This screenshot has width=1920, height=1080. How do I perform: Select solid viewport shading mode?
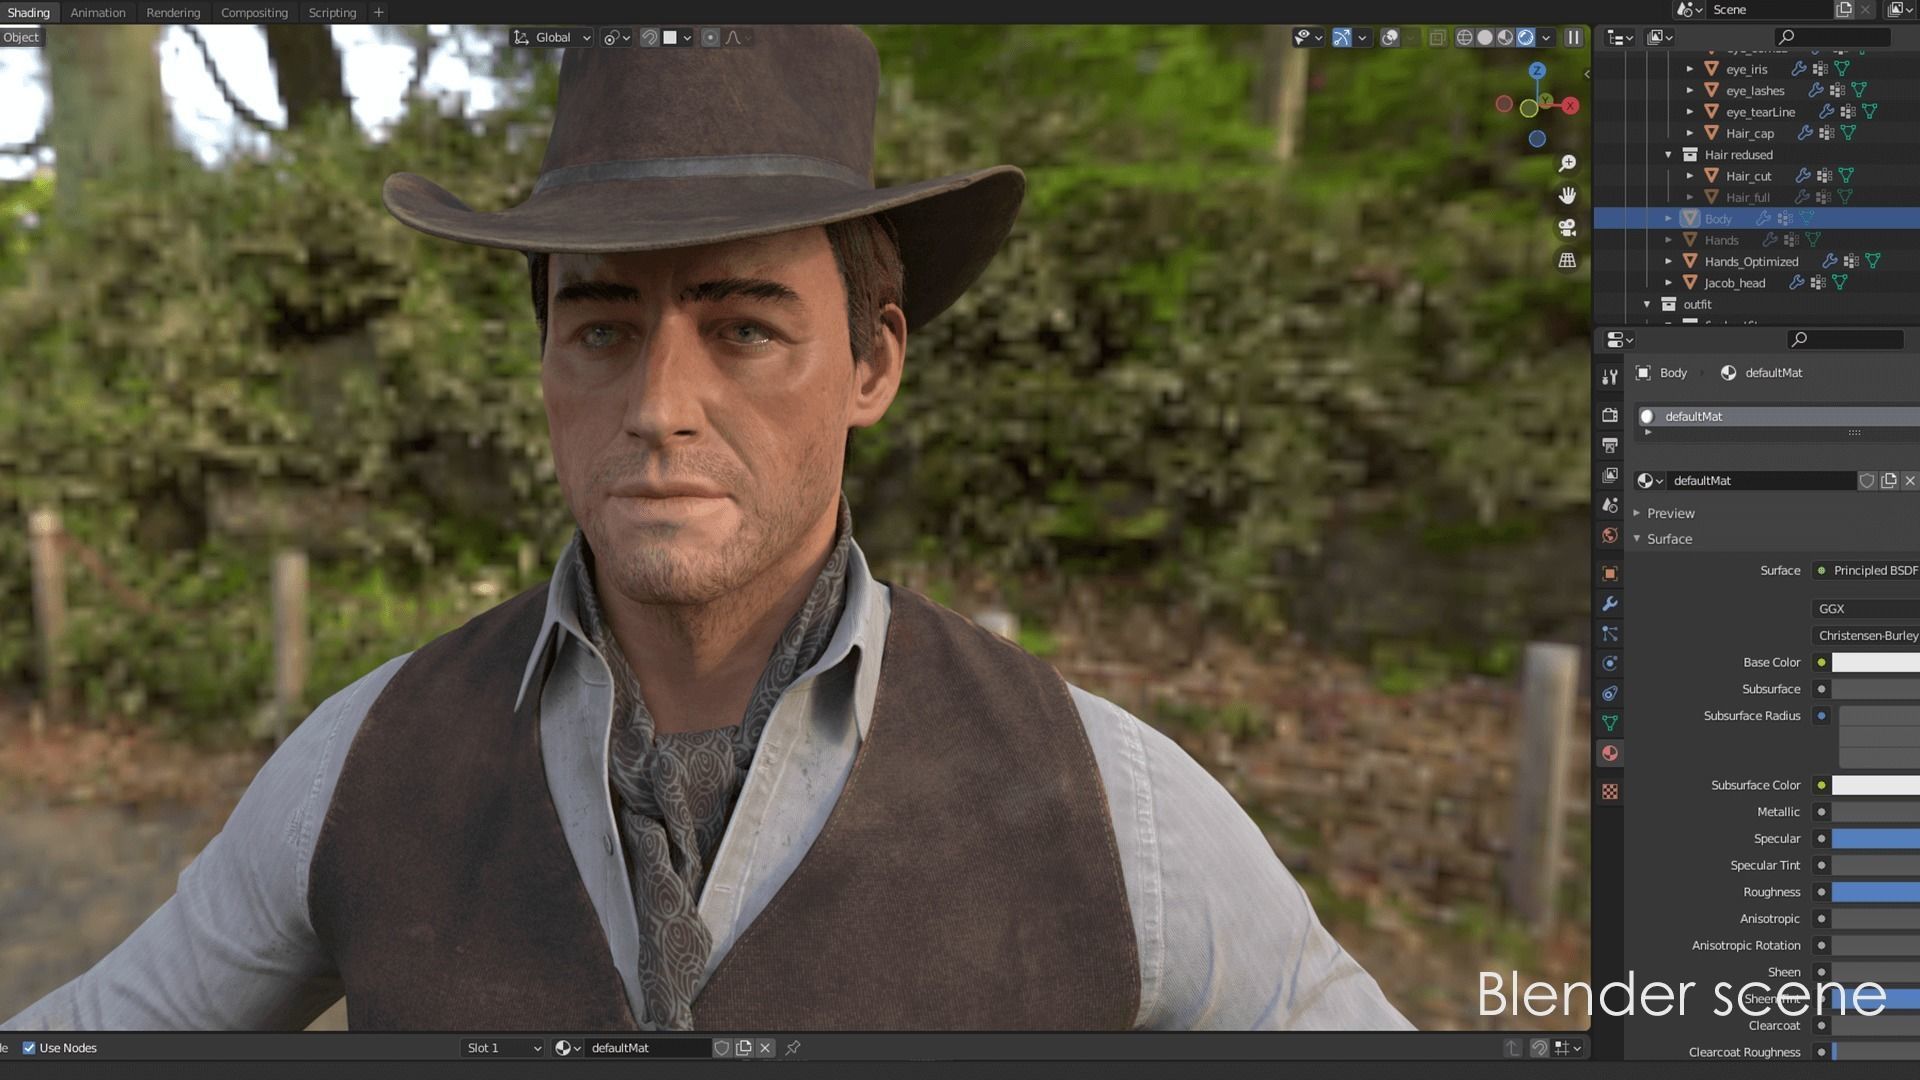[1485, 37]
